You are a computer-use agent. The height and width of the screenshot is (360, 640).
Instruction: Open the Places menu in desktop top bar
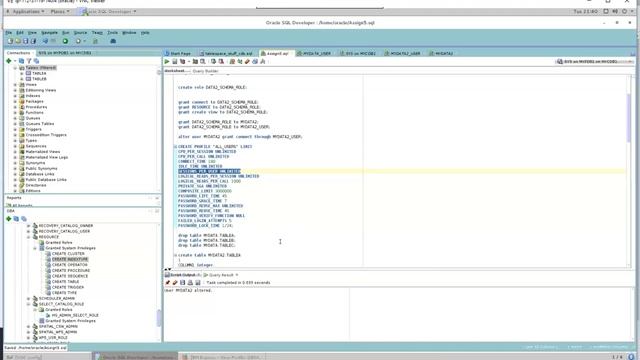(x=60, y=11)
